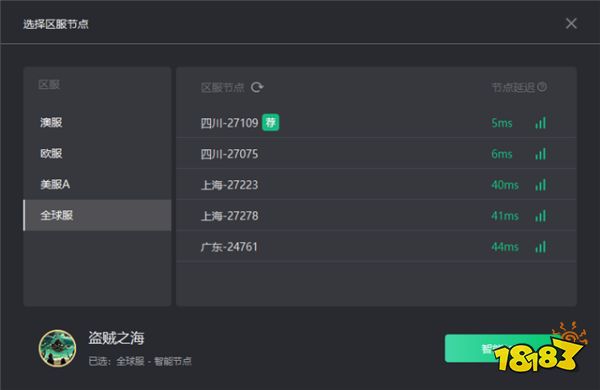Image resolution: width=600 pixels, height=390 pixels.
Task: Switch to the 美服A region
Action: tap(97, 184)
